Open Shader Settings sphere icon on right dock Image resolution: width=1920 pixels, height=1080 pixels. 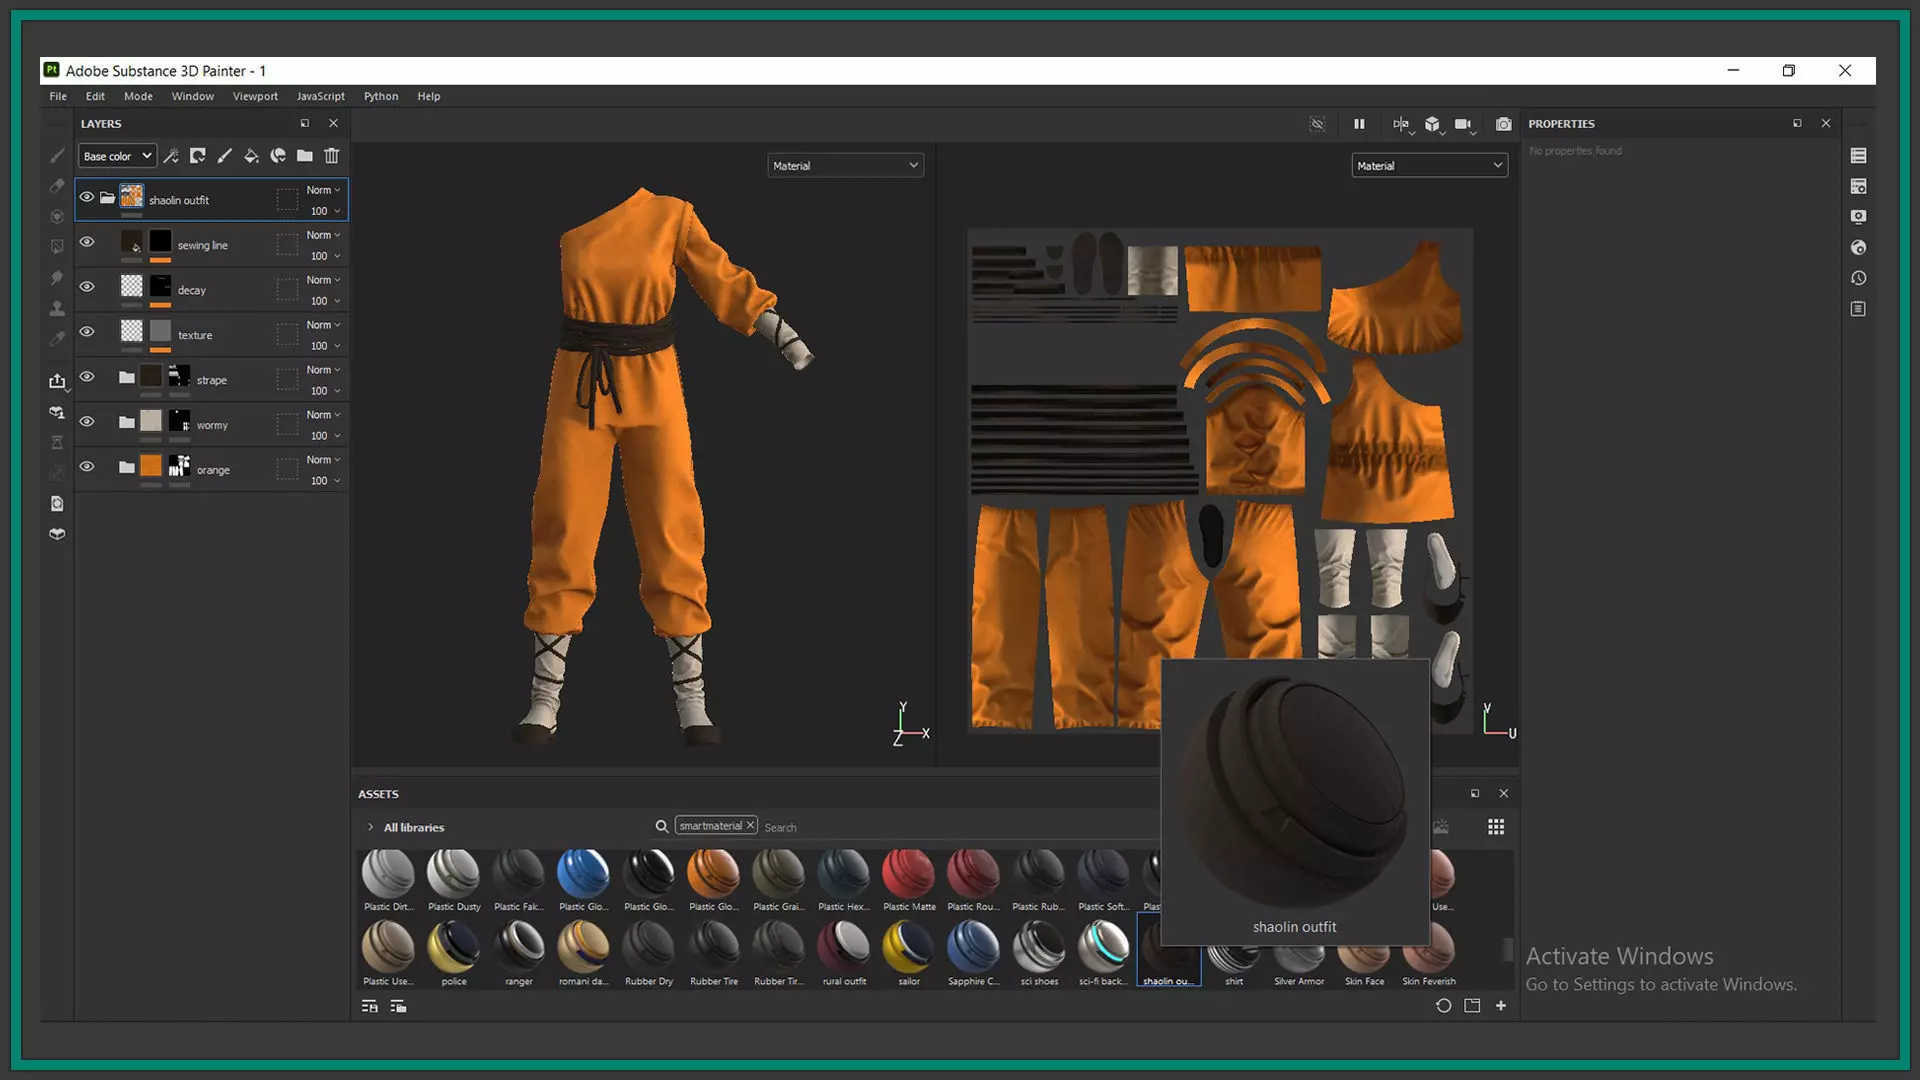coord(1859,248)
